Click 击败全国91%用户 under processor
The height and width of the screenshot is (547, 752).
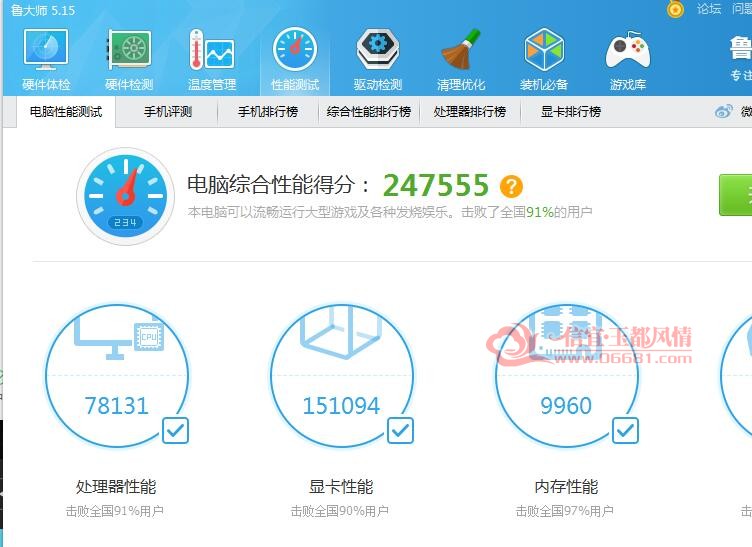click(x=115, y=511)
